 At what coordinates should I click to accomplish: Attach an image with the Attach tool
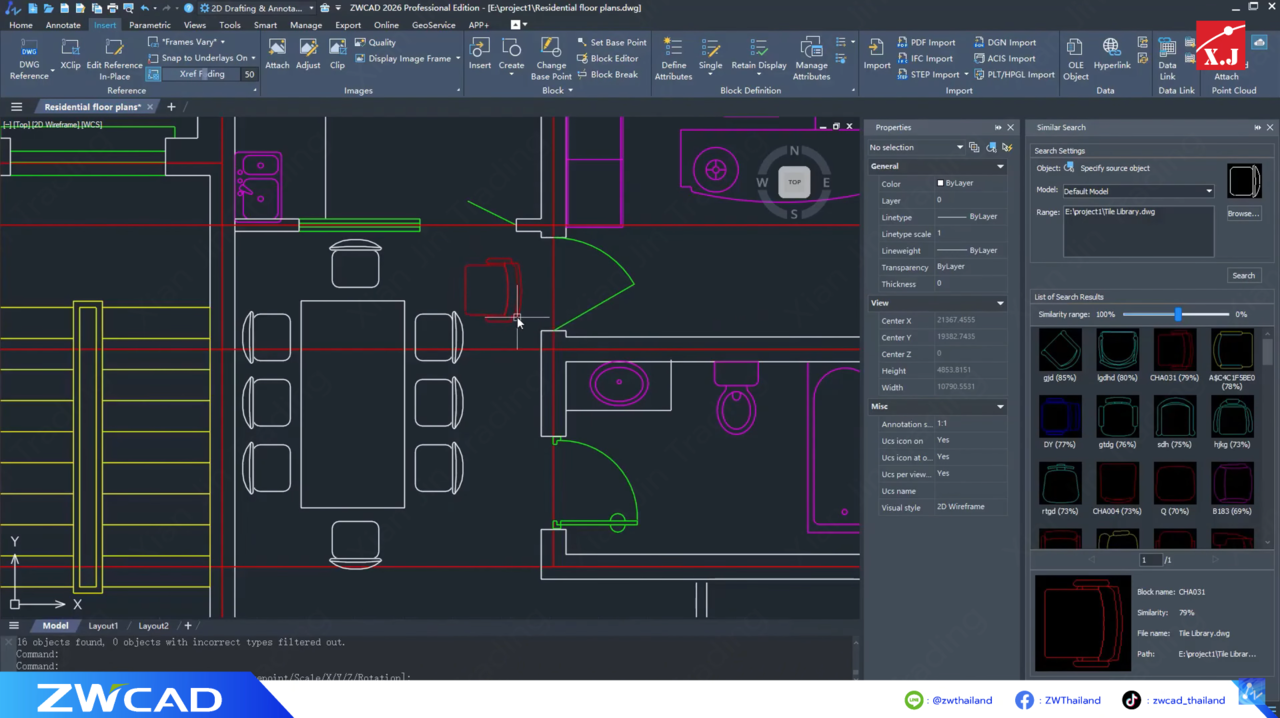click(277, 54)
